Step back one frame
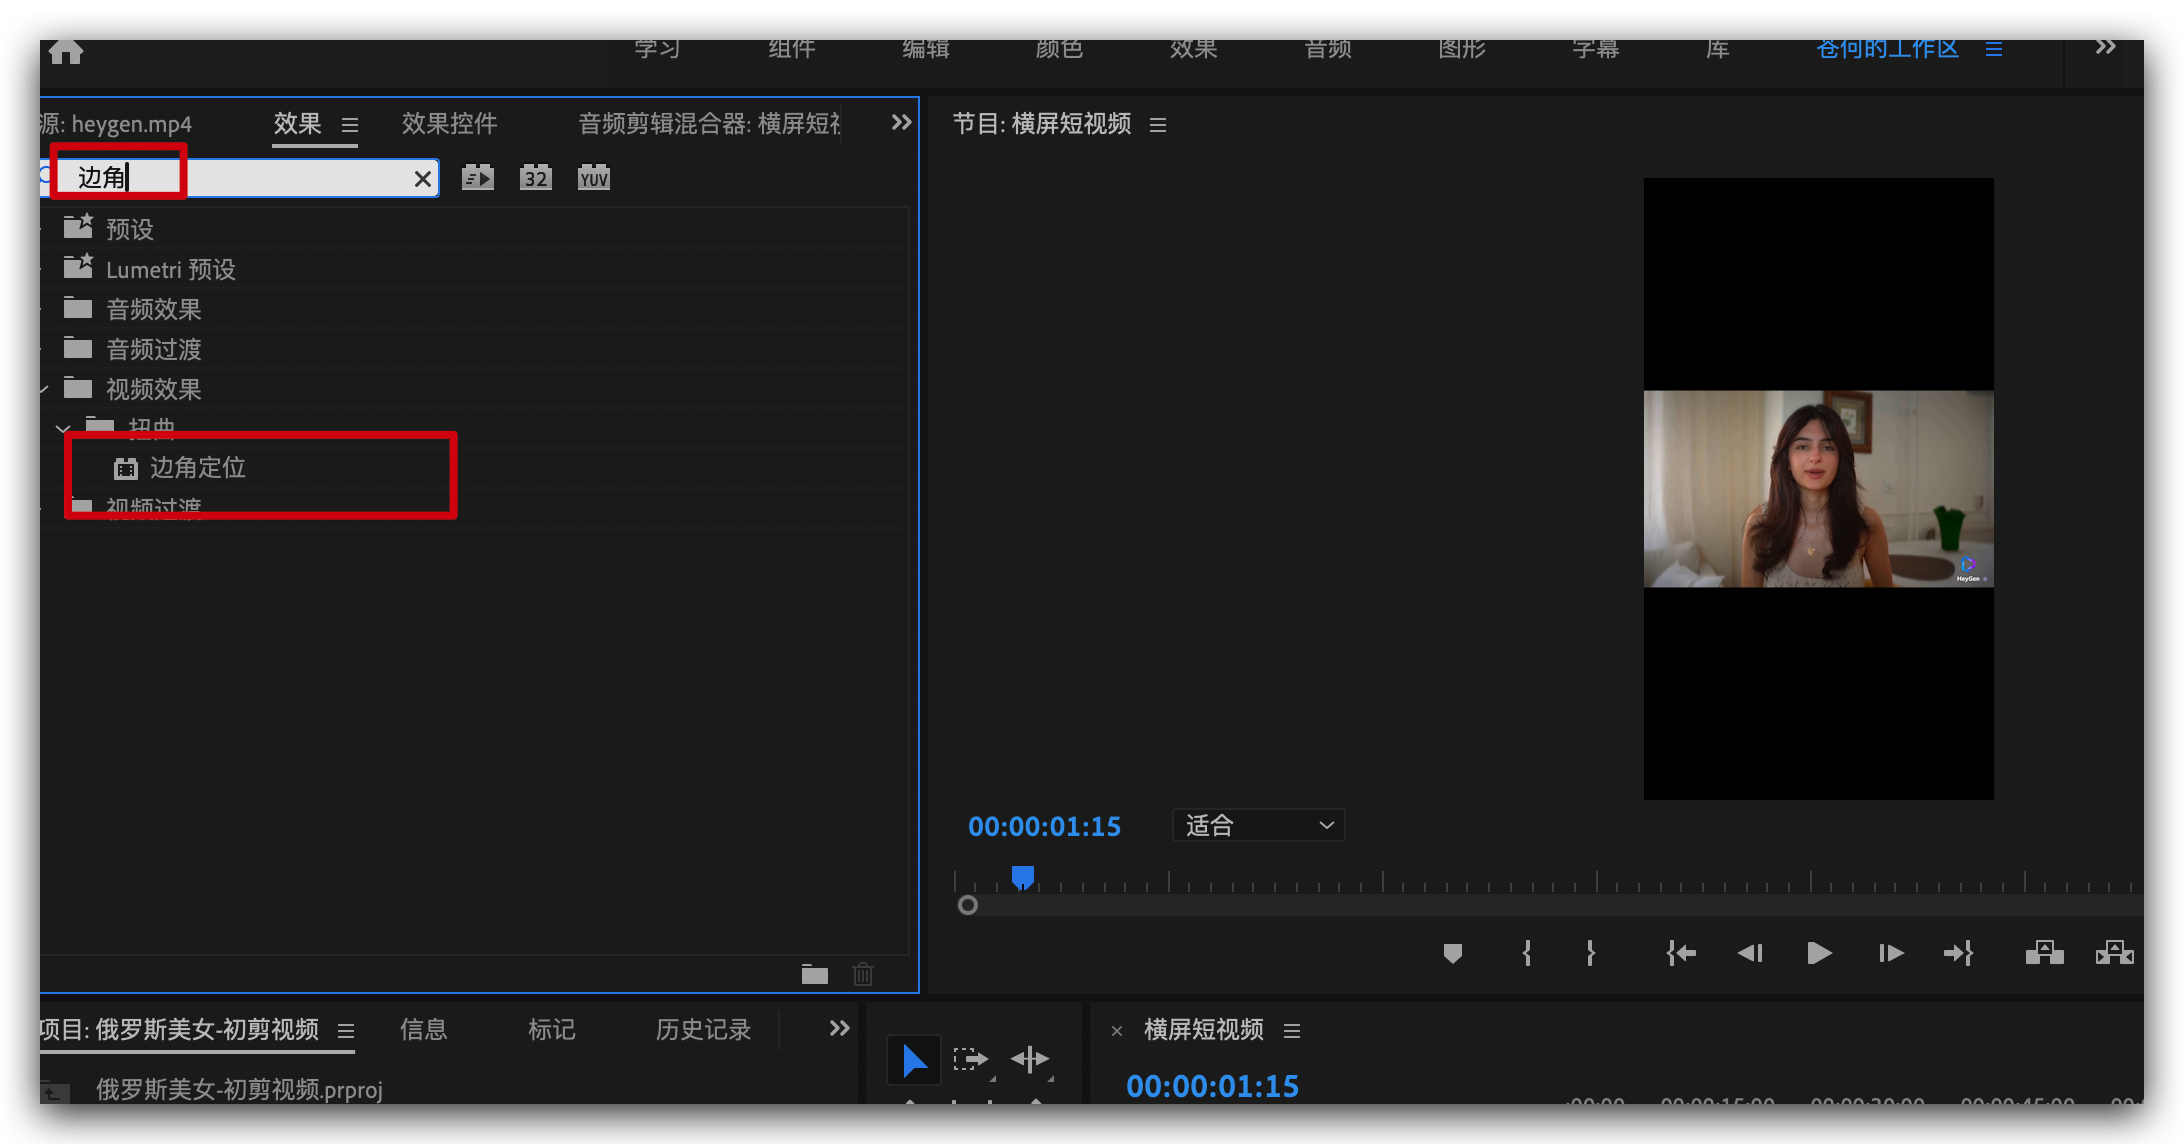Screen dimensions: 2184x1144 coord(1750,953)
